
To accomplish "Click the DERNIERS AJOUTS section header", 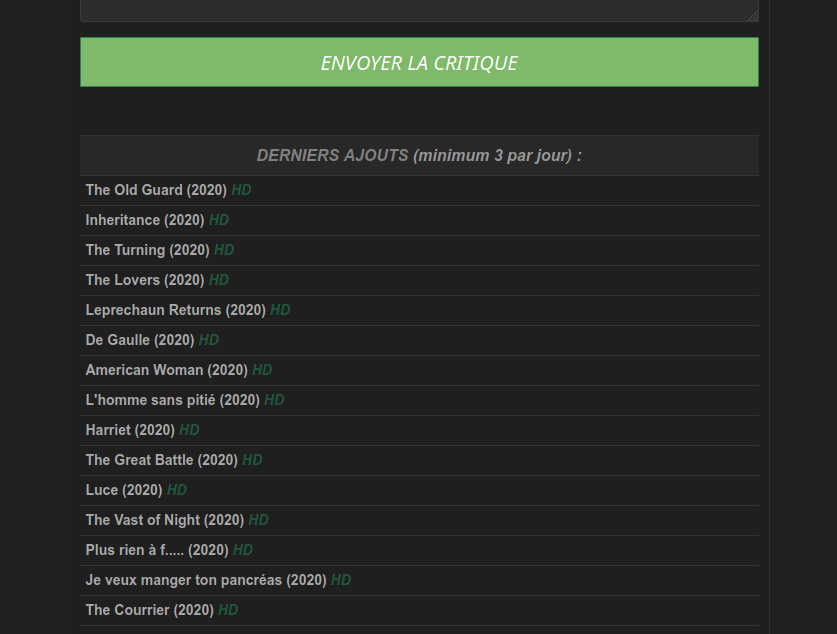I will (419, 155).
